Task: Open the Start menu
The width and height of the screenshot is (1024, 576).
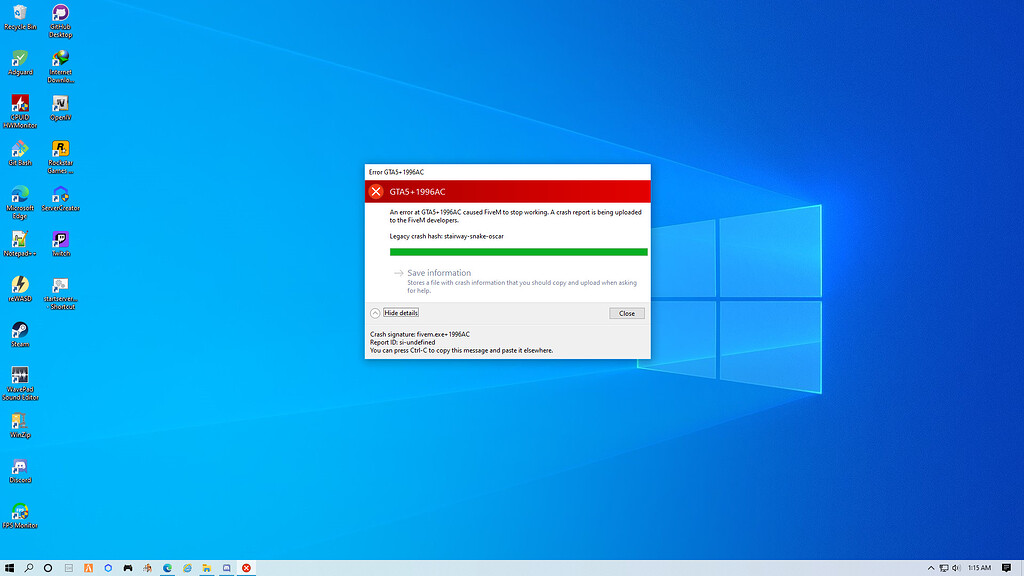Action: click(x=10, y=567)
